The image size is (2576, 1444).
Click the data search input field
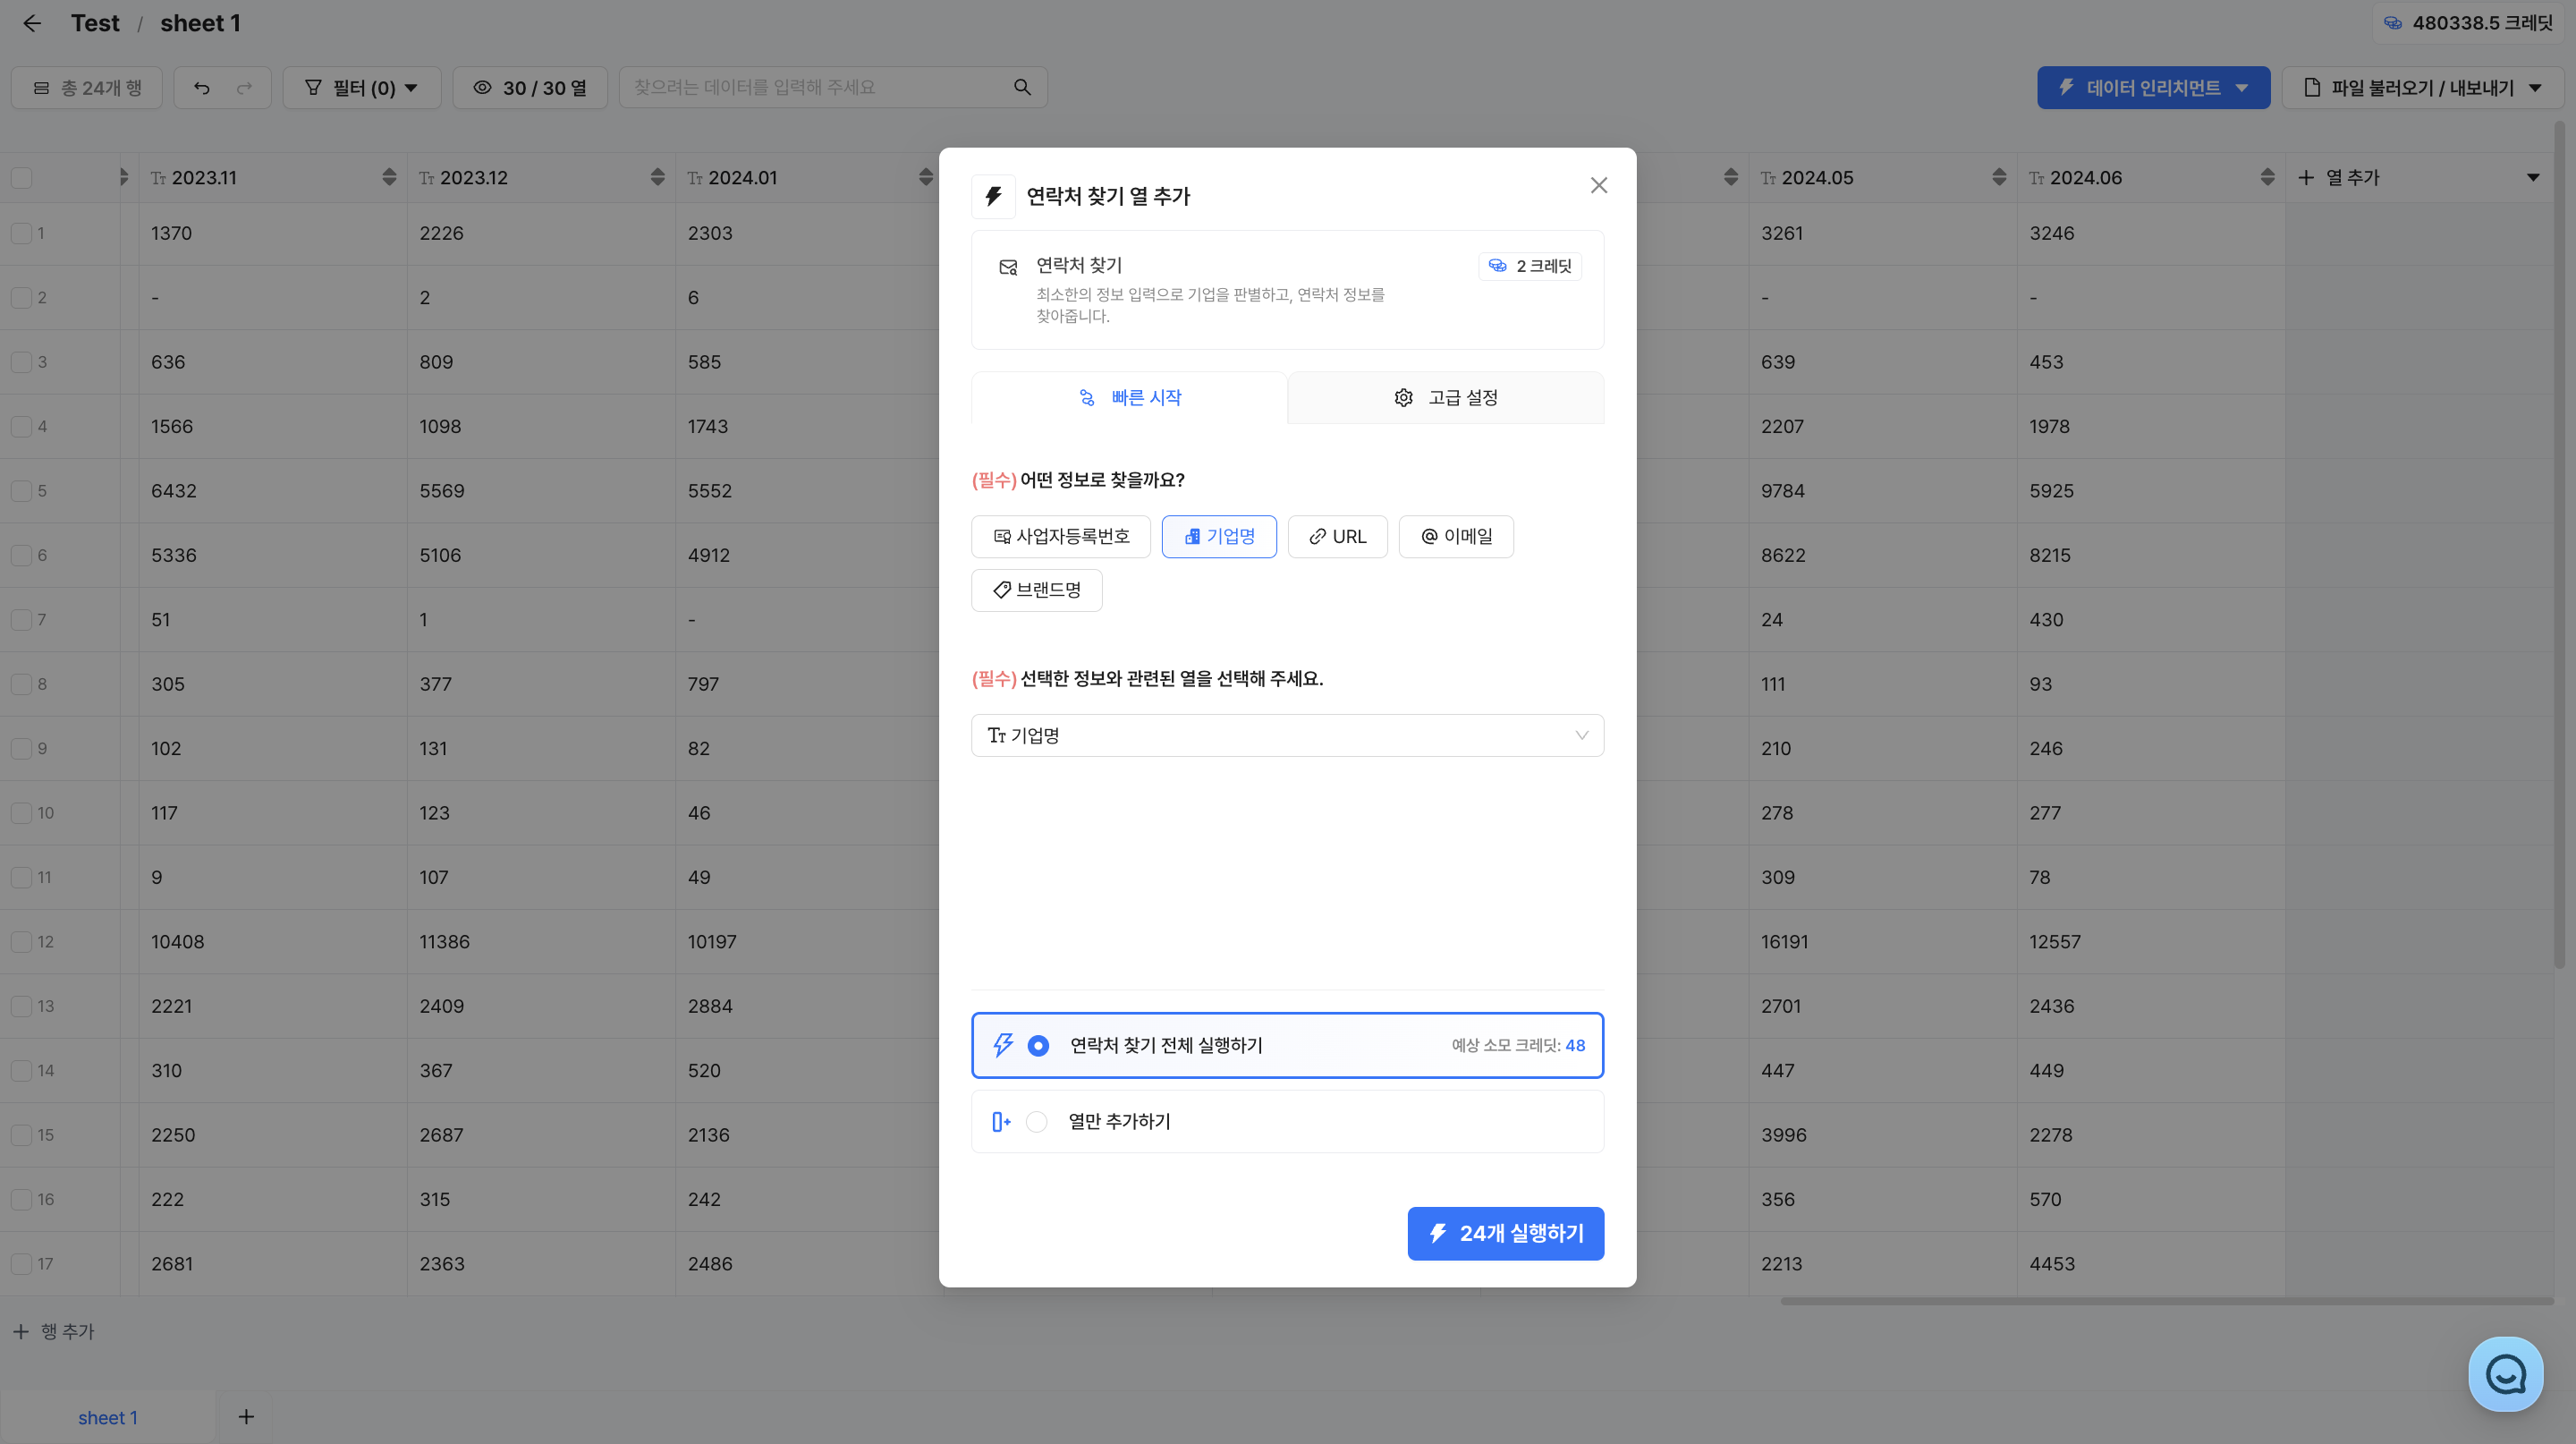tap(815, 88)
